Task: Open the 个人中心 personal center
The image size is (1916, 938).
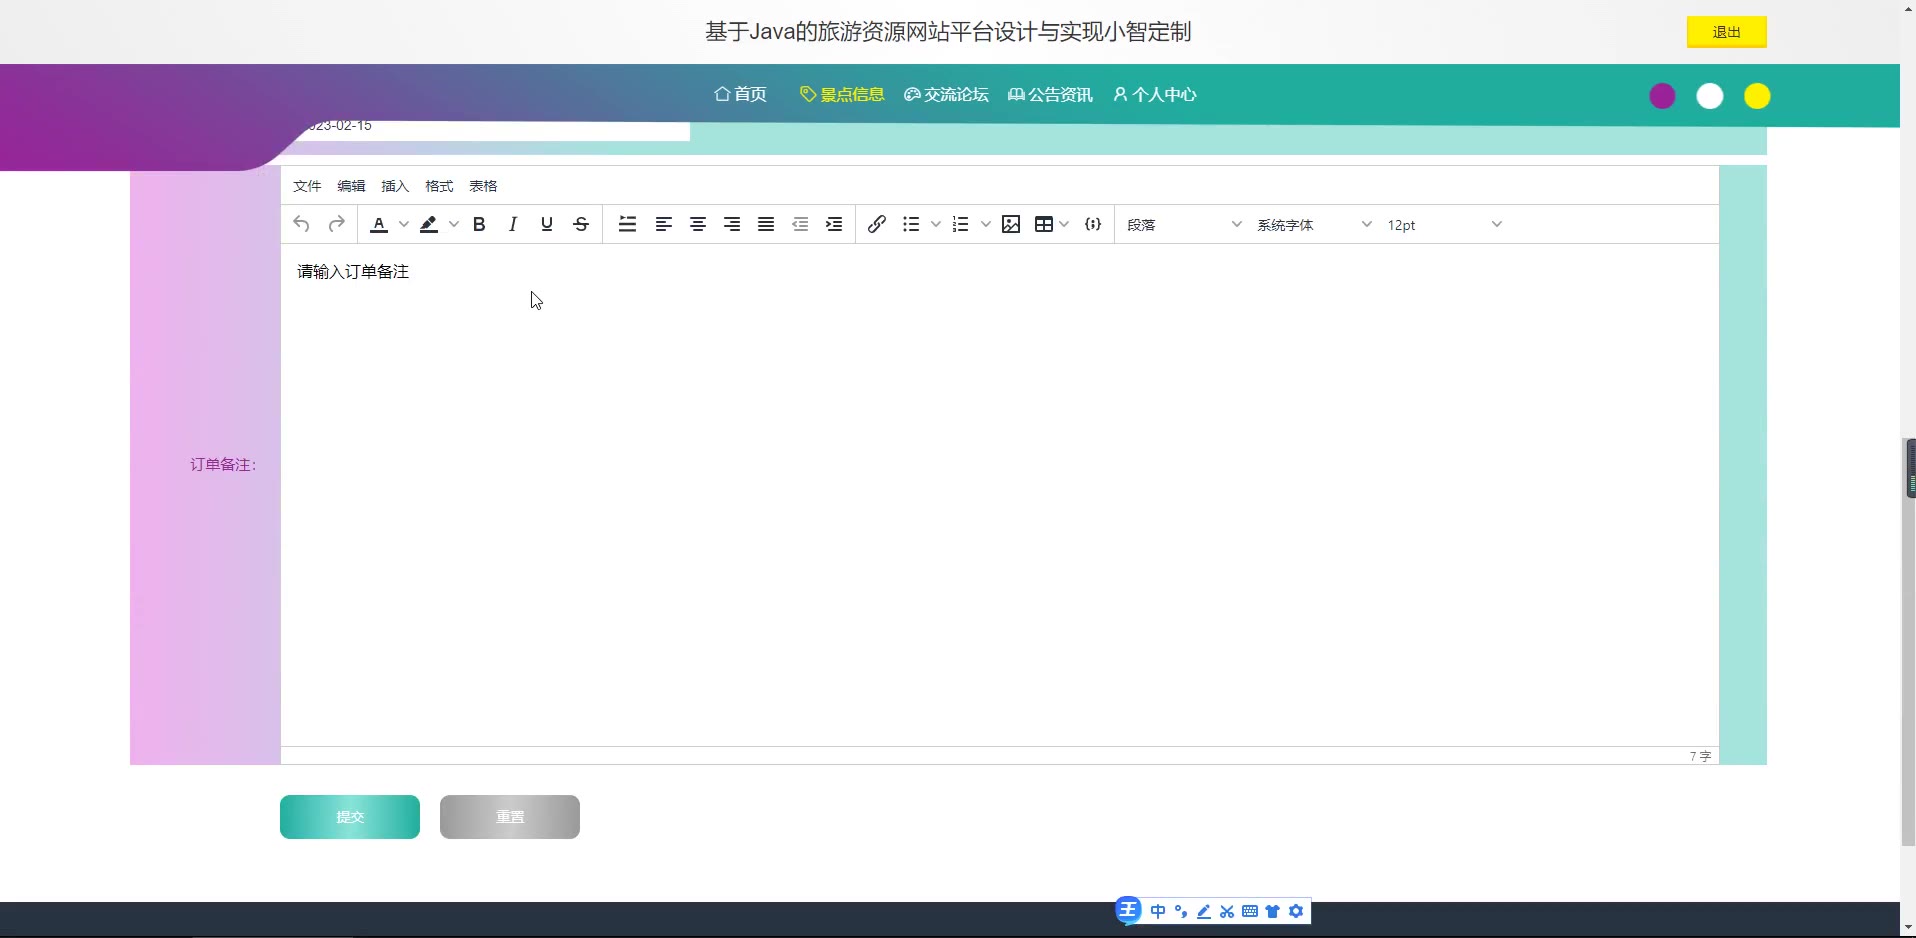Action: click(x=1155, y=94)
